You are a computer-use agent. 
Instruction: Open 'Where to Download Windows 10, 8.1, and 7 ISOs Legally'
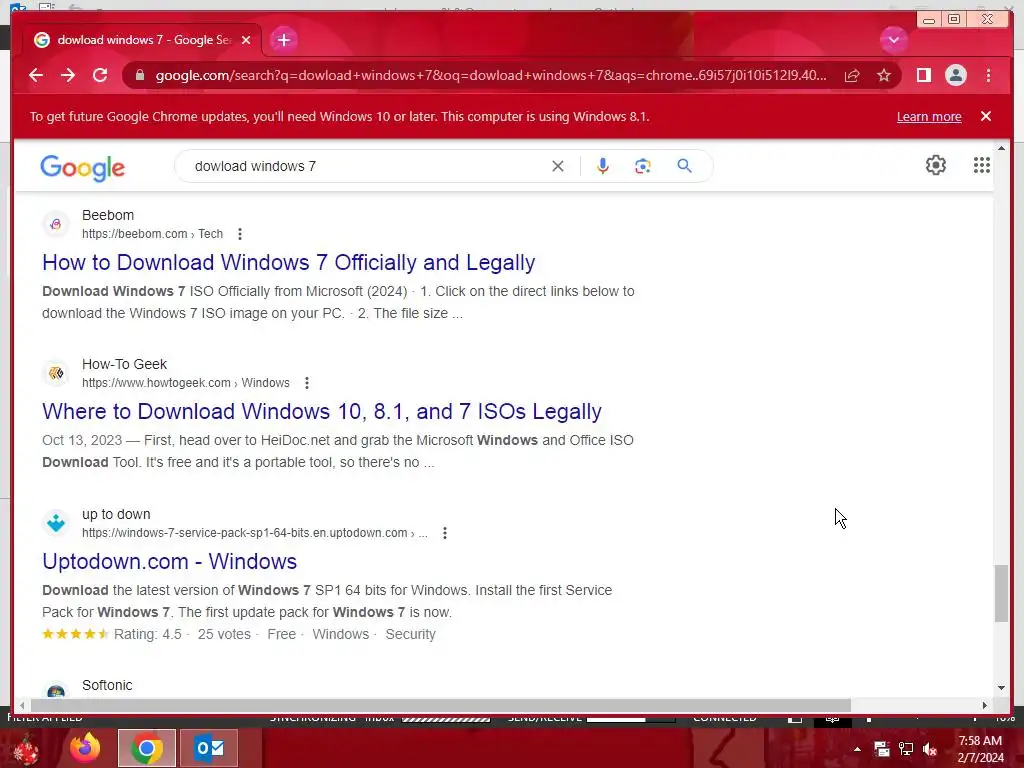322,411
